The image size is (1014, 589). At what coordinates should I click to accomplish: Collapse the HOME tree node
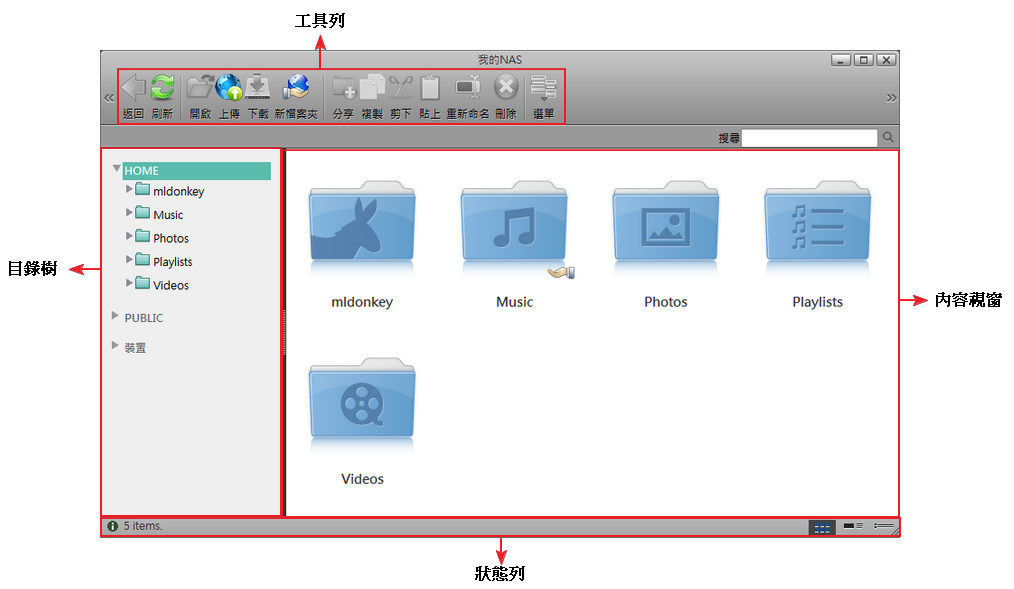tap(117, 169)
